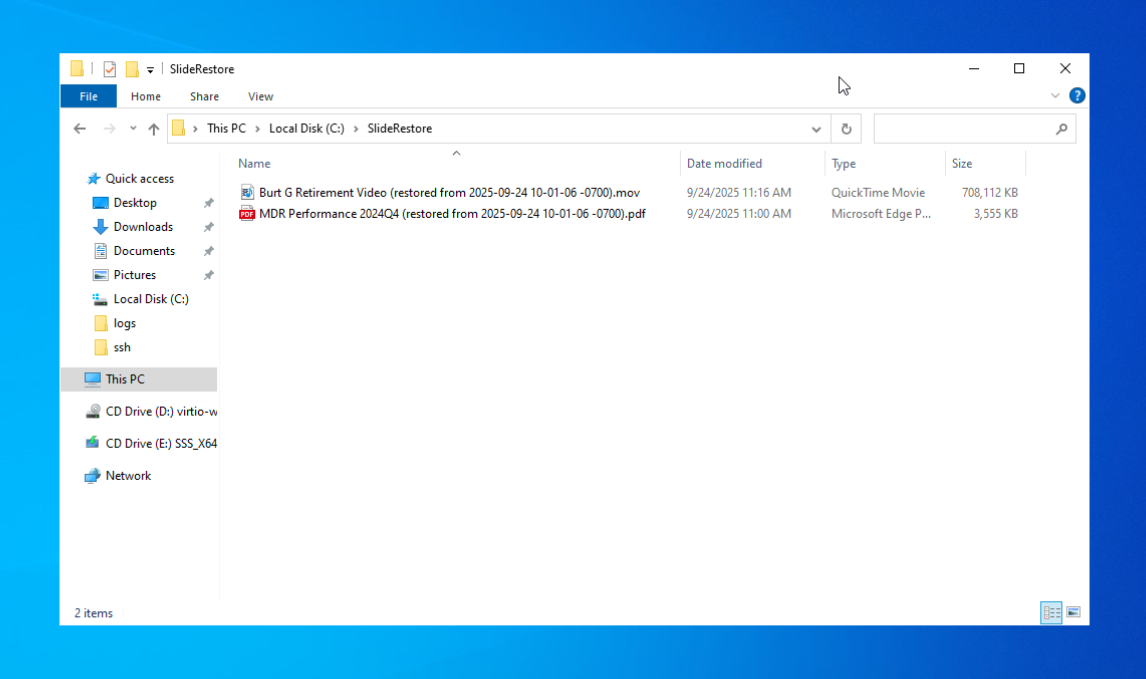1146x679 pixels.
Task: Sort files by Date modified column
Action: tap(724, 163)
